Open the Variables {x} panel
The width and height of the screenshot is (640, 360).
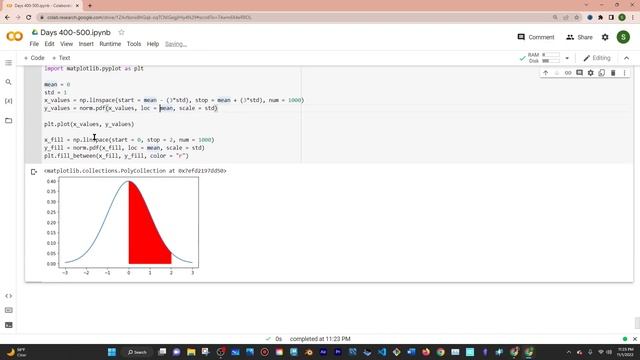click(9, 101)
